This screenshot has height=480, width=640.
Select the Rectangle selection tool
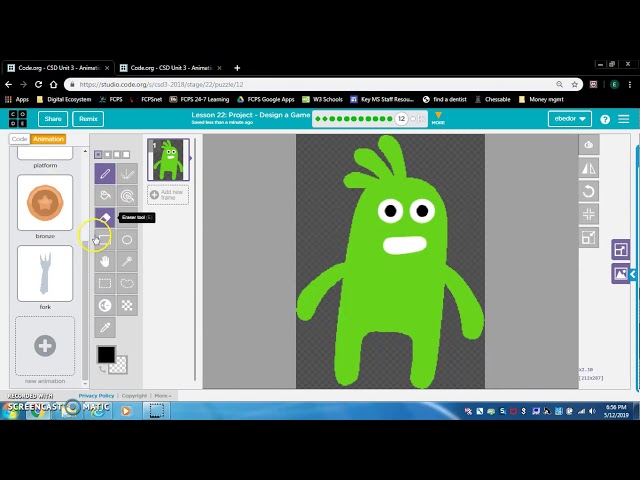coord(105,283)
